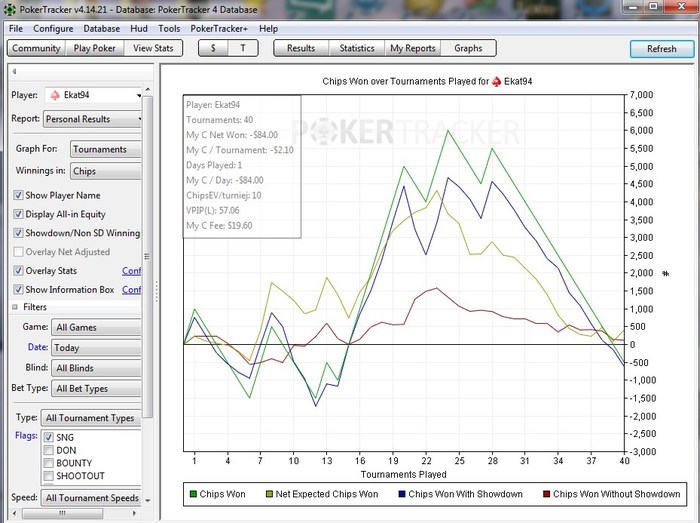Enable the BOUNTY flag checkbox
This screenshot has width=700, height=523.
pyautogui.click(x=49, y=463)
